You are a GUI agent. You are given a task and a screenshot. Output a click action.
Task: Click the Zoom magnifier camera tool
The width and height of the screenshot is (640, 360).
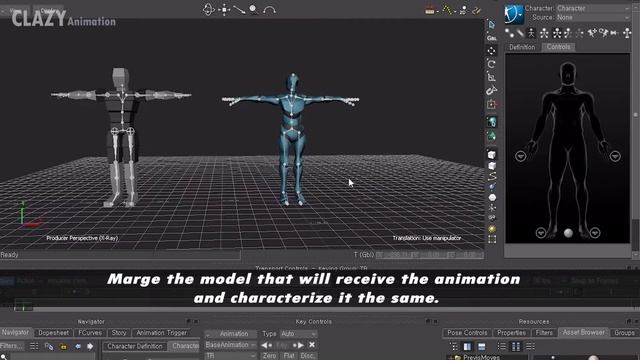pyautogui.click(x=253, y=9)
